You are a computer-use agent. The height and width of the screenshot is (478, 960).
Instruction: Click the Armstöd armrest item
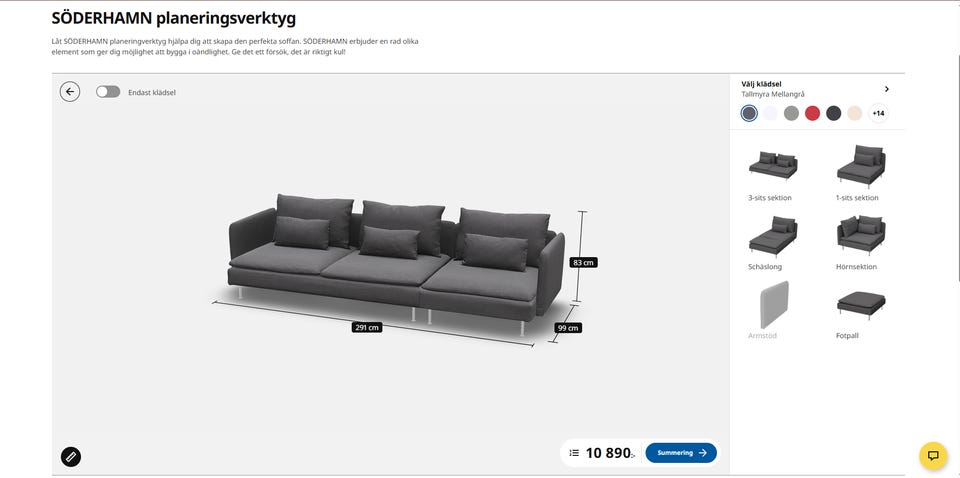pos(773,312)
